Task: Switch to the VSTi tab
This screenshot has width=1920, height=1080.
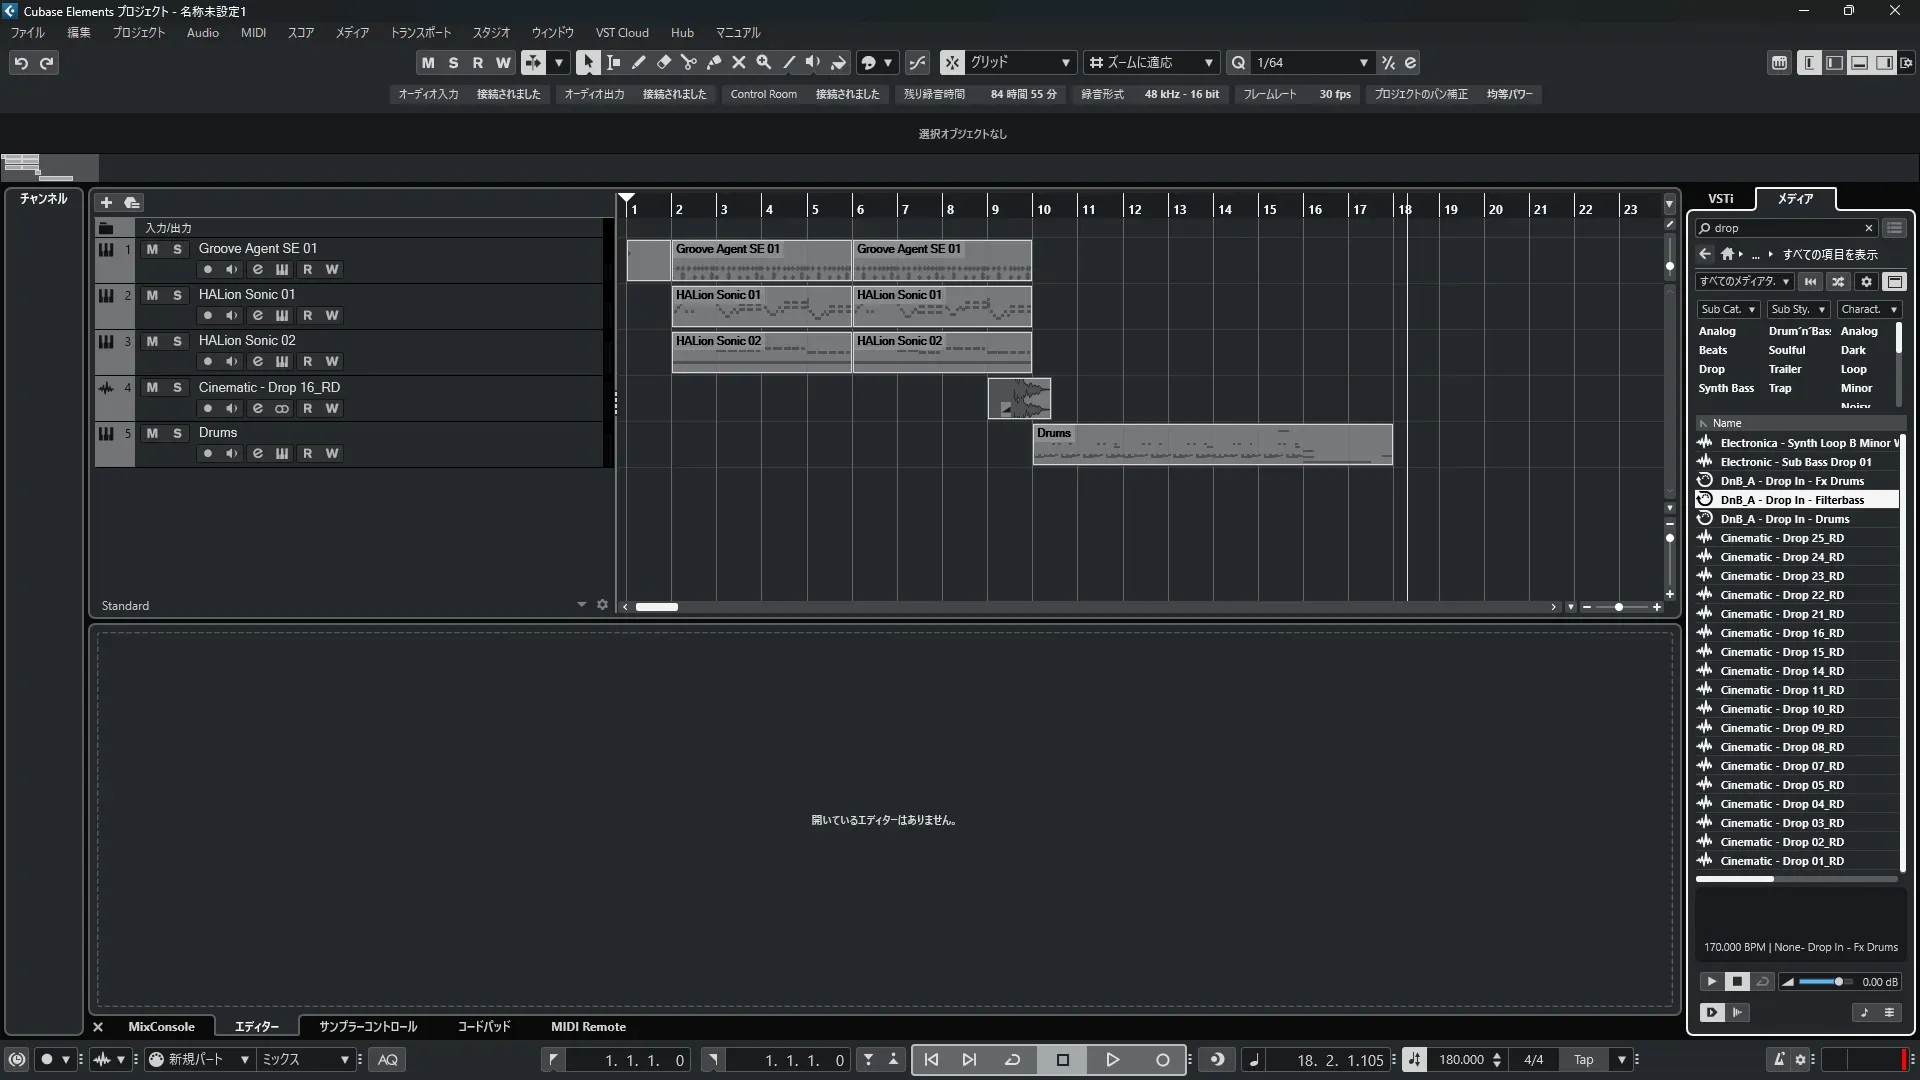Action: 1720,198
